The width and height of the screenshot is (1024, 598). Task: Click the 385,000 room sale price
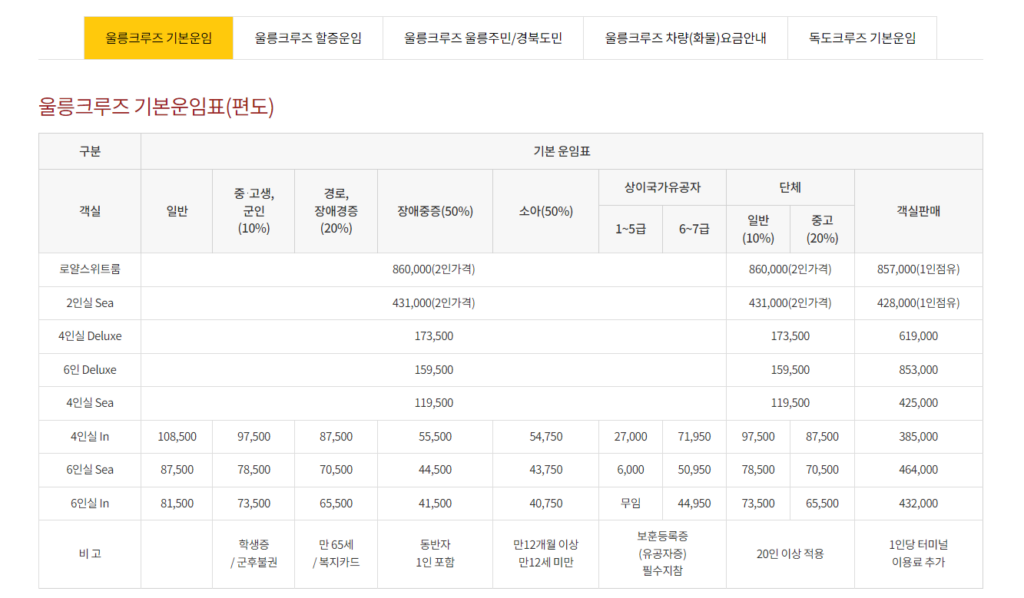[918, 437]
